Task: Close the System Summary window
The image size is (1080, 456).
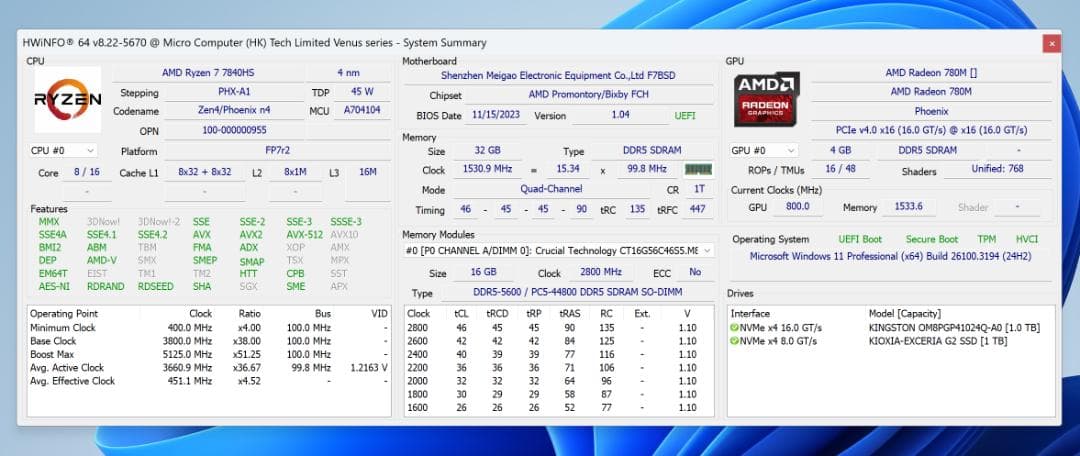Action: click(x=1051, y=43)
